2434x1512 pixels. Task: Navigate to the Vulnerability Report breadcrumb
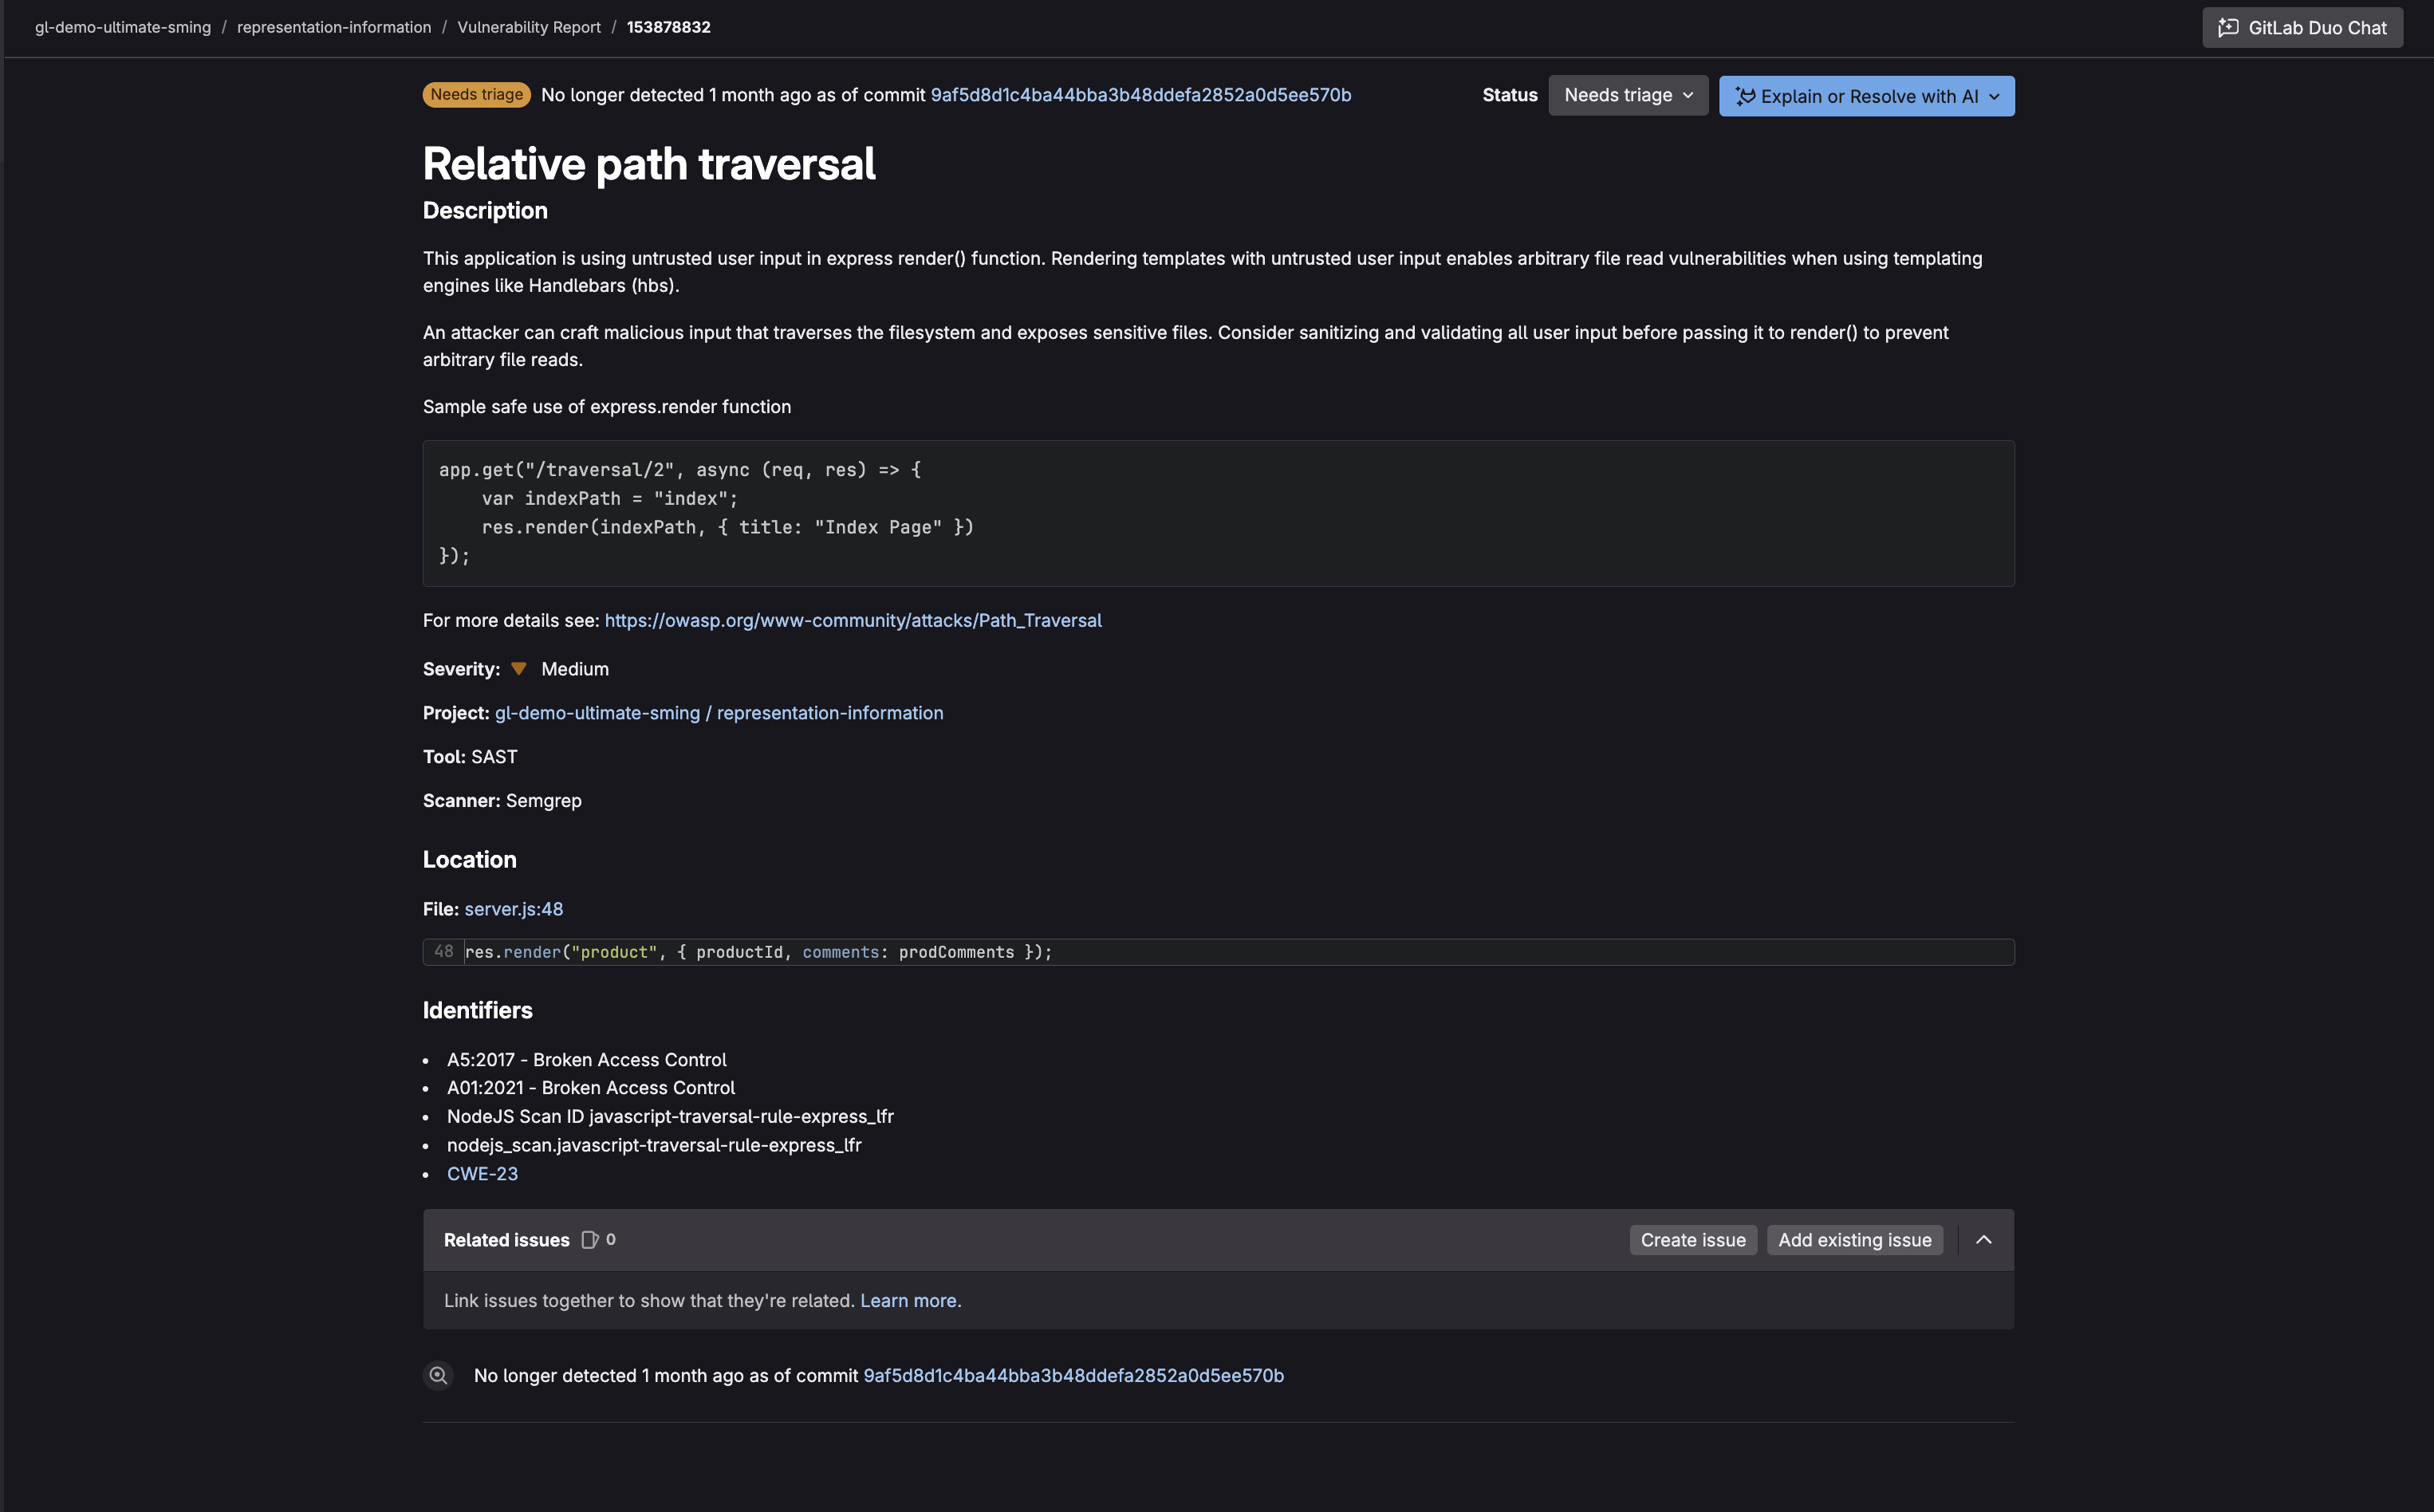coord(529,27)
